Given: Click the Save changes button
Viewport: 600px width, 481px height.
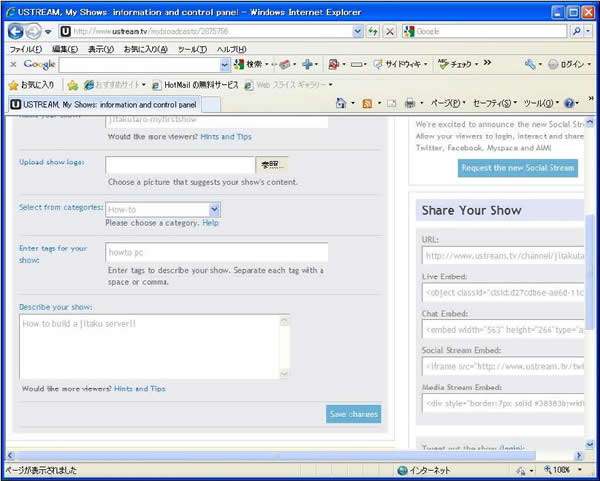Looking at the screenshot, I should click(354, 414).
